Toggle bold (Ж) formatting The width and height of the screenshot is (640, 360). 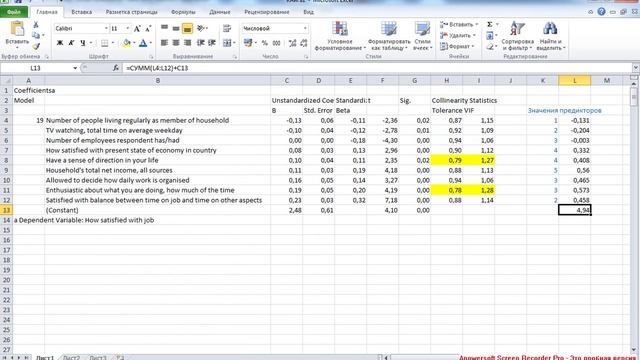tap(60, 43)
